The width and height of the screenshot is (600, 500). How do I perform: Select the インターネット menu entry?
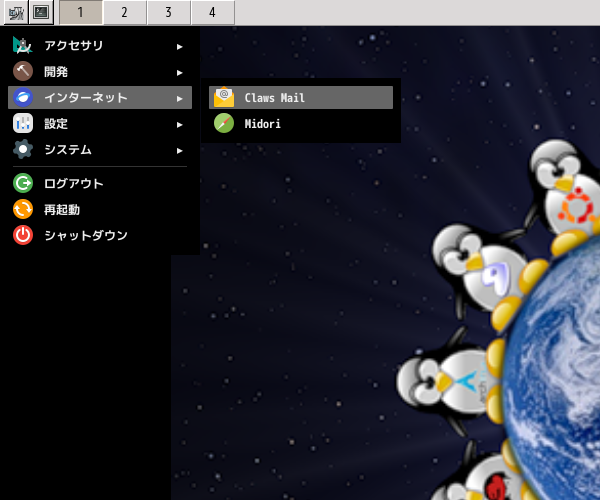click(100, 98)
